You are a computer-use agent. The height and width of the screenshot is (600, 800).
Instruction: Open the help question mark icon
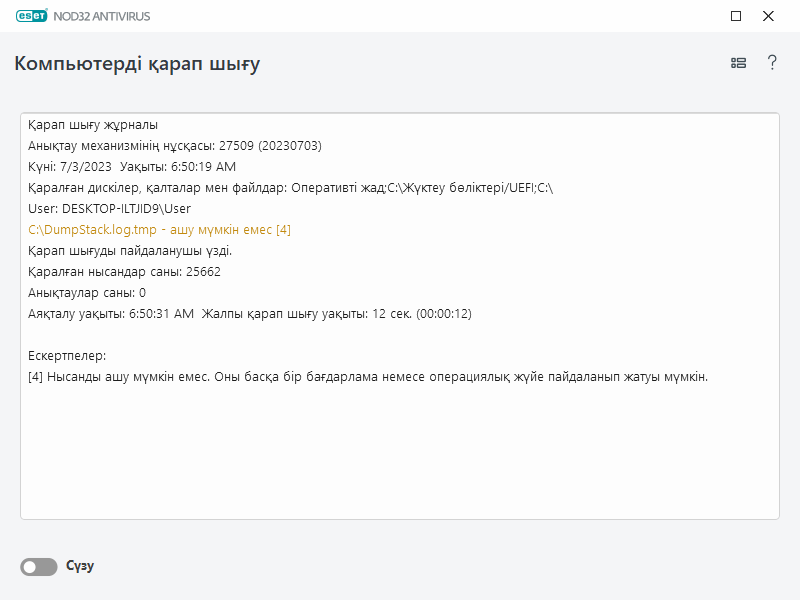[x=772, y=63]
